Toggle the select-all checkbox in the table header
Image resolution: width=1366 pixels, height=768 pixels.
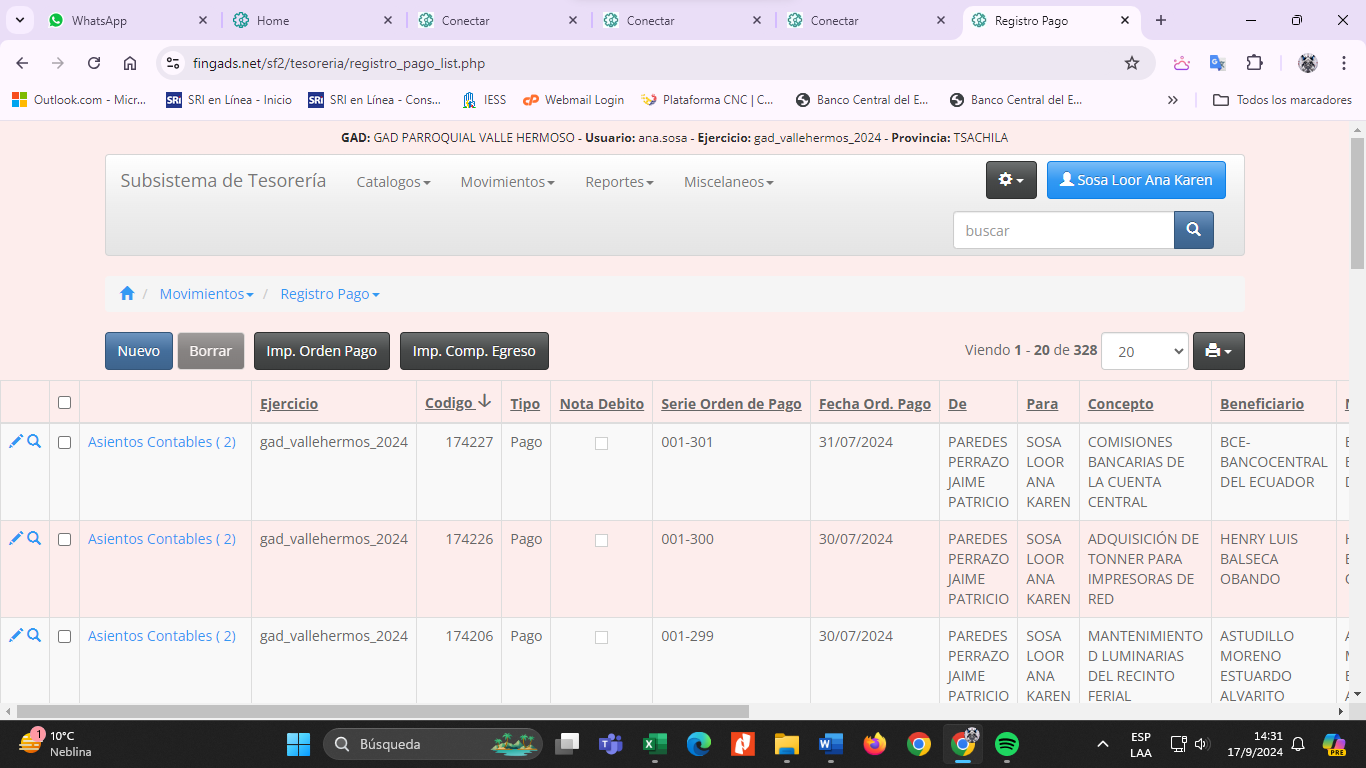[65, 403]
